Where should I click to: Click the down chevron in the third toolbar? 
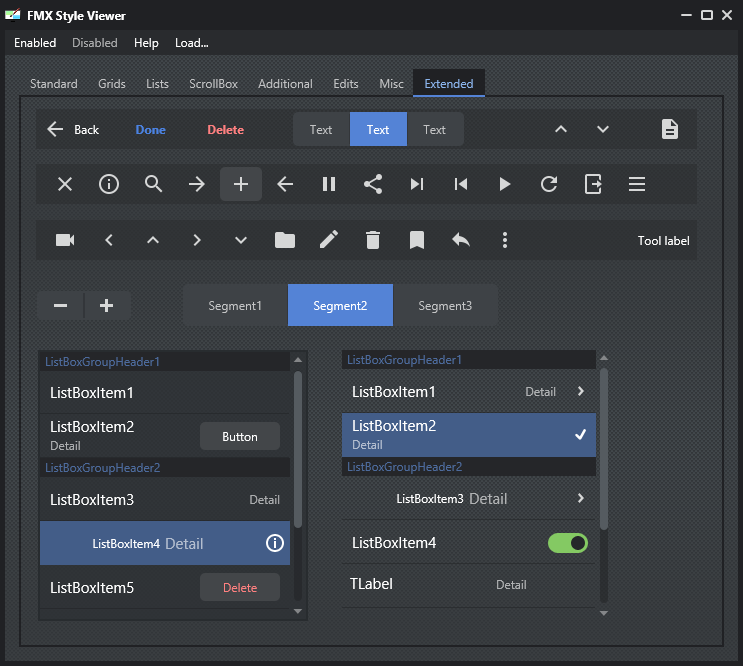point(241,240)
